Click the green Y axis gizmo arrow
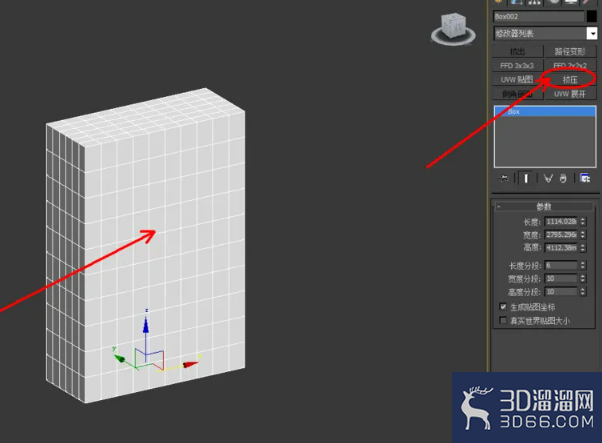The width and height of the screenshot is (602, 443). click(119, 359)
